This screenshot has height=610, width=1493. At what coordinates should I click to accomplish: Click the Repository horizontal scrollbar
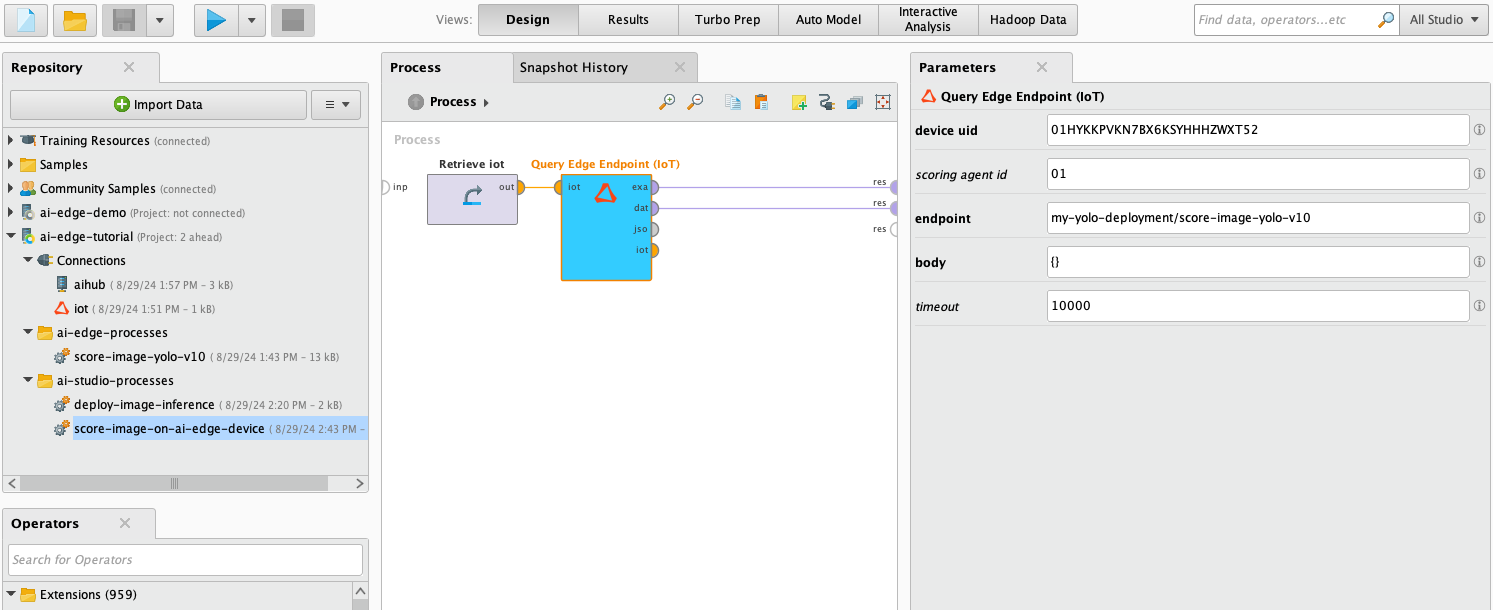[174, 483]
